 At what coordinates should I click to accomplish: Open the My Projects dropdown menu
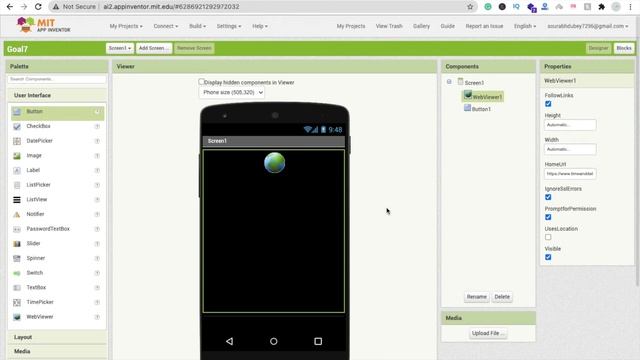tap(126, 26)
